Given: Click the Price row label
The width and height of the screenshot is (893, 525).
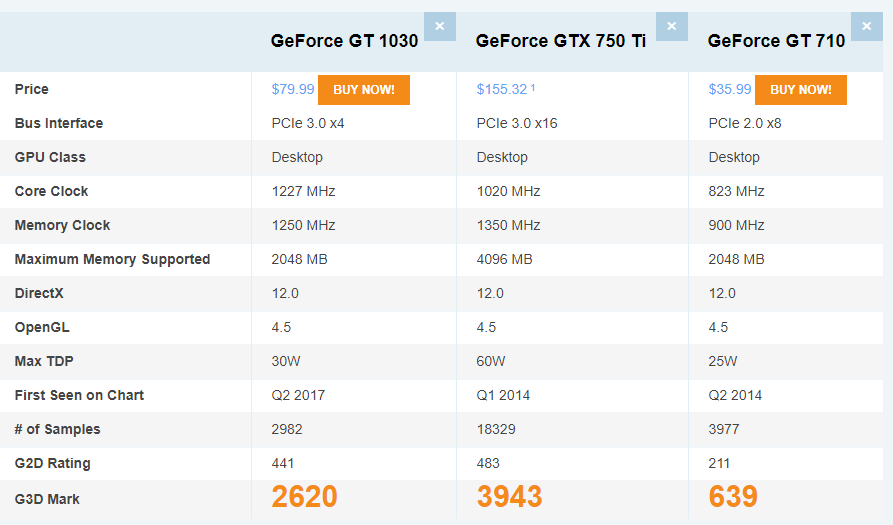Looking at the screenshot, I should 32,90.
